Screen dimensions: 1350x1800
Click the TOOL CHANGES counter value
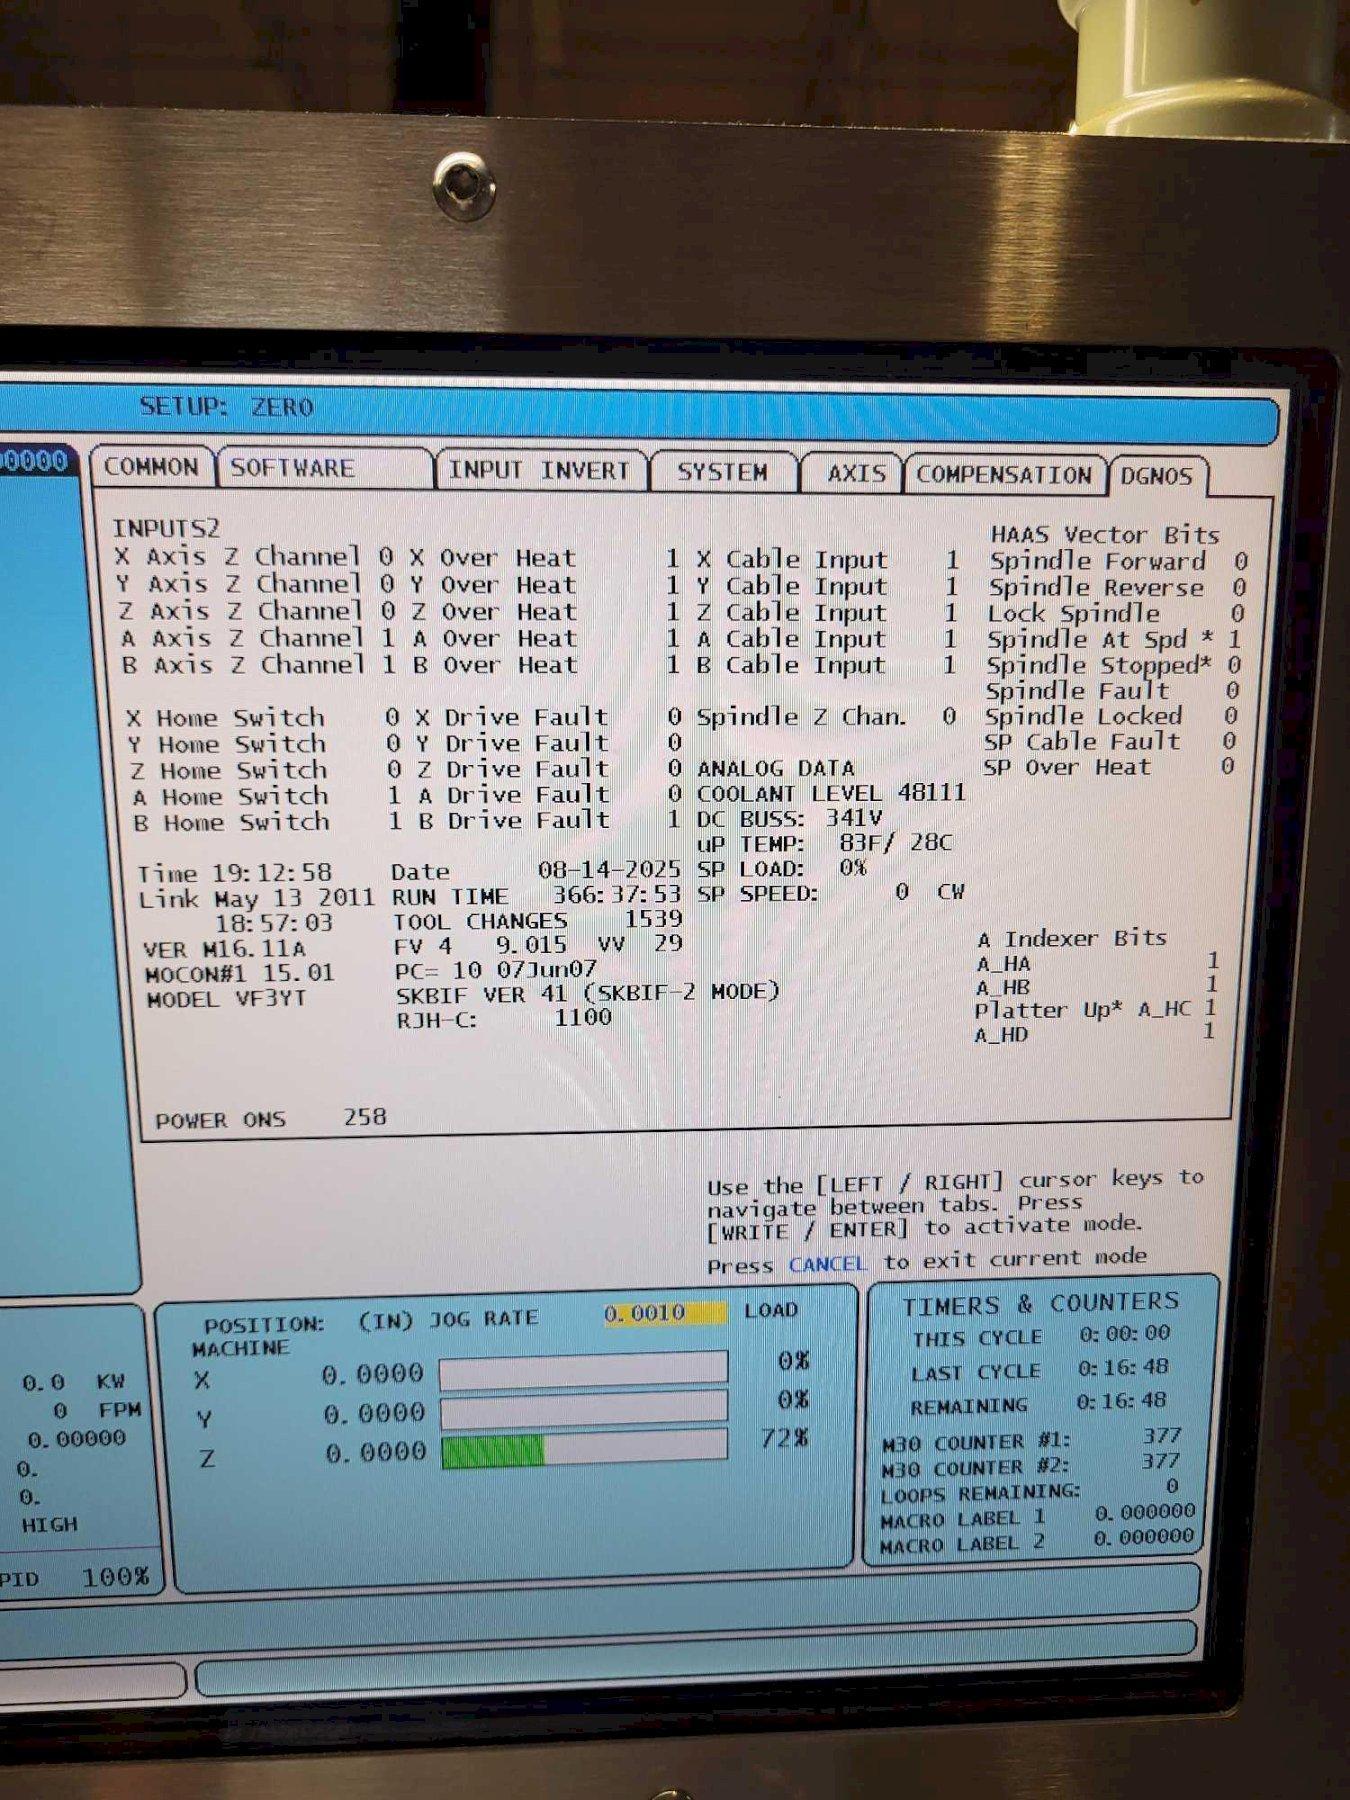(652, 919)
